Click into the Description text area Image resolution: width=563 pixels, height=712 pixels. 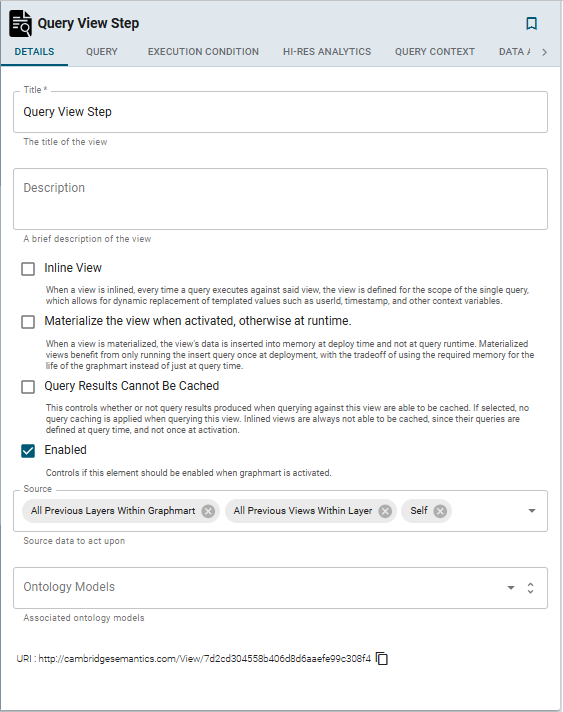280,199
